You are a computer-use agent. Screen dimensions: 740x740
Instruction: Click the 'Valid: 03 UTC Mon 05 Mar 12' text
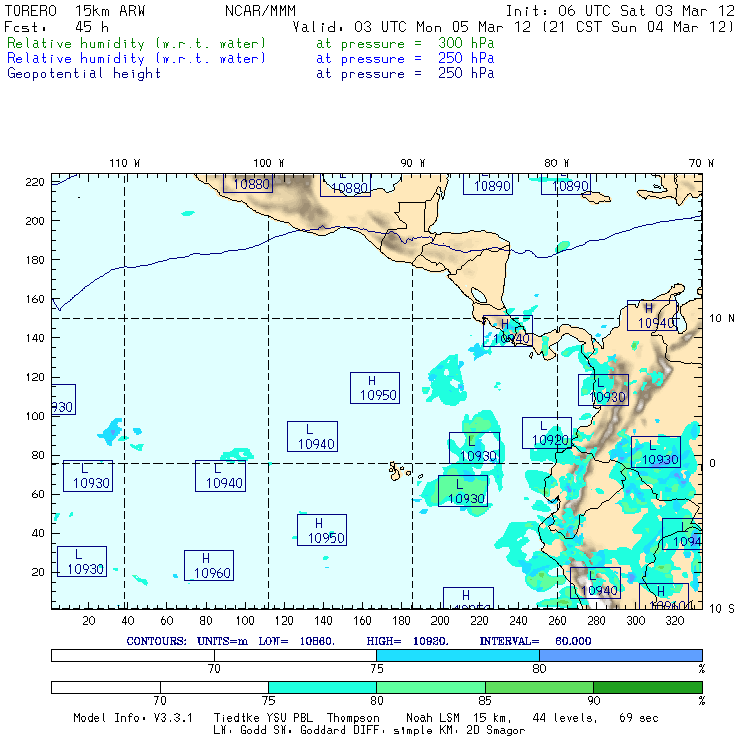pyautogui.click(x=412, y=27)
